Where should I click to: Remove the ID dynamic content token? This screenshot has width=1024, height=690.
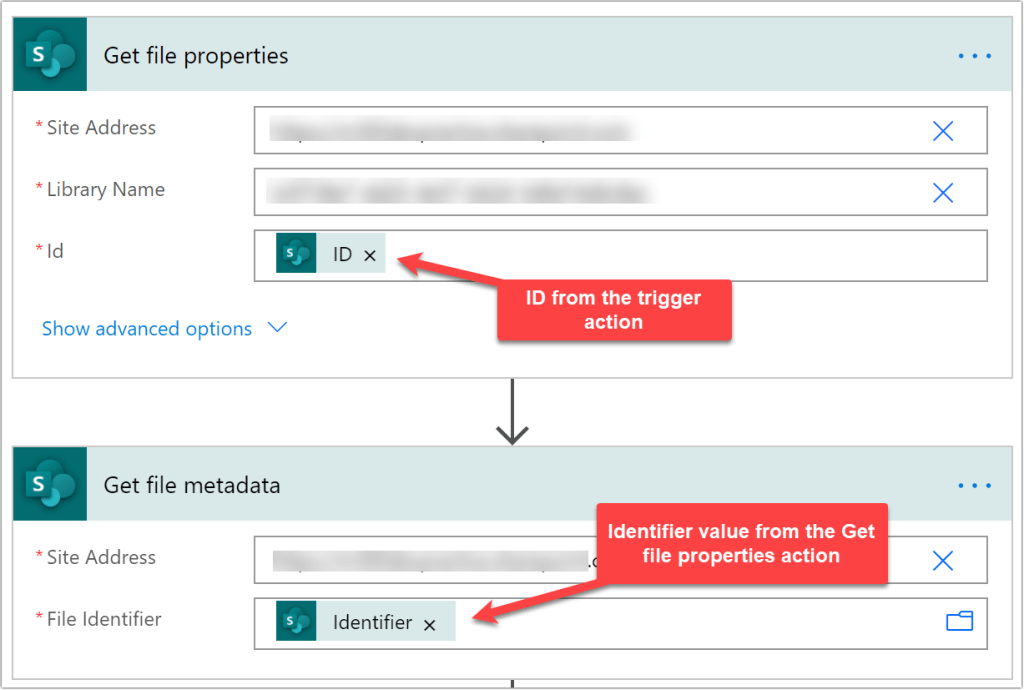(x=370, y=256)
